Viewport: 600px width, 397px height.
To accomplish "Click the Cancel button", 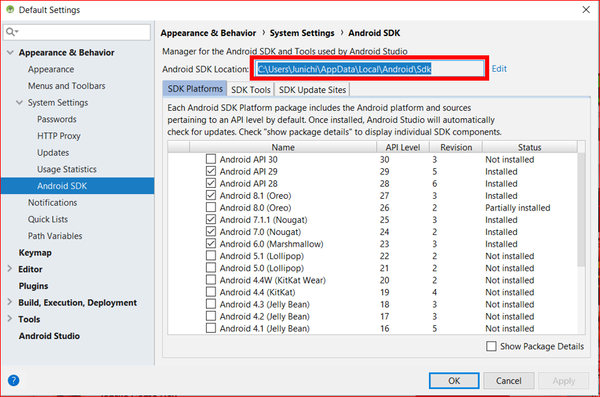I will pos(509,381).
